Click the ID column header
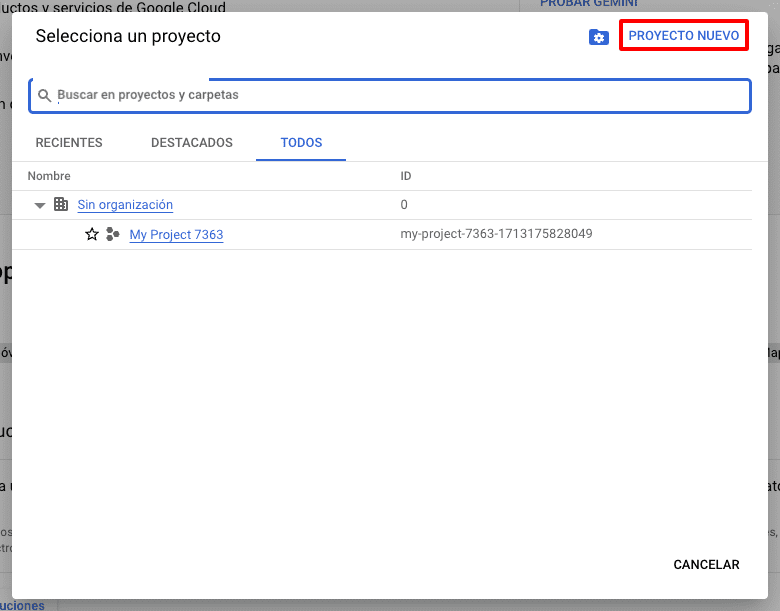This screenshot has height=611, width=780. [405, 176]
